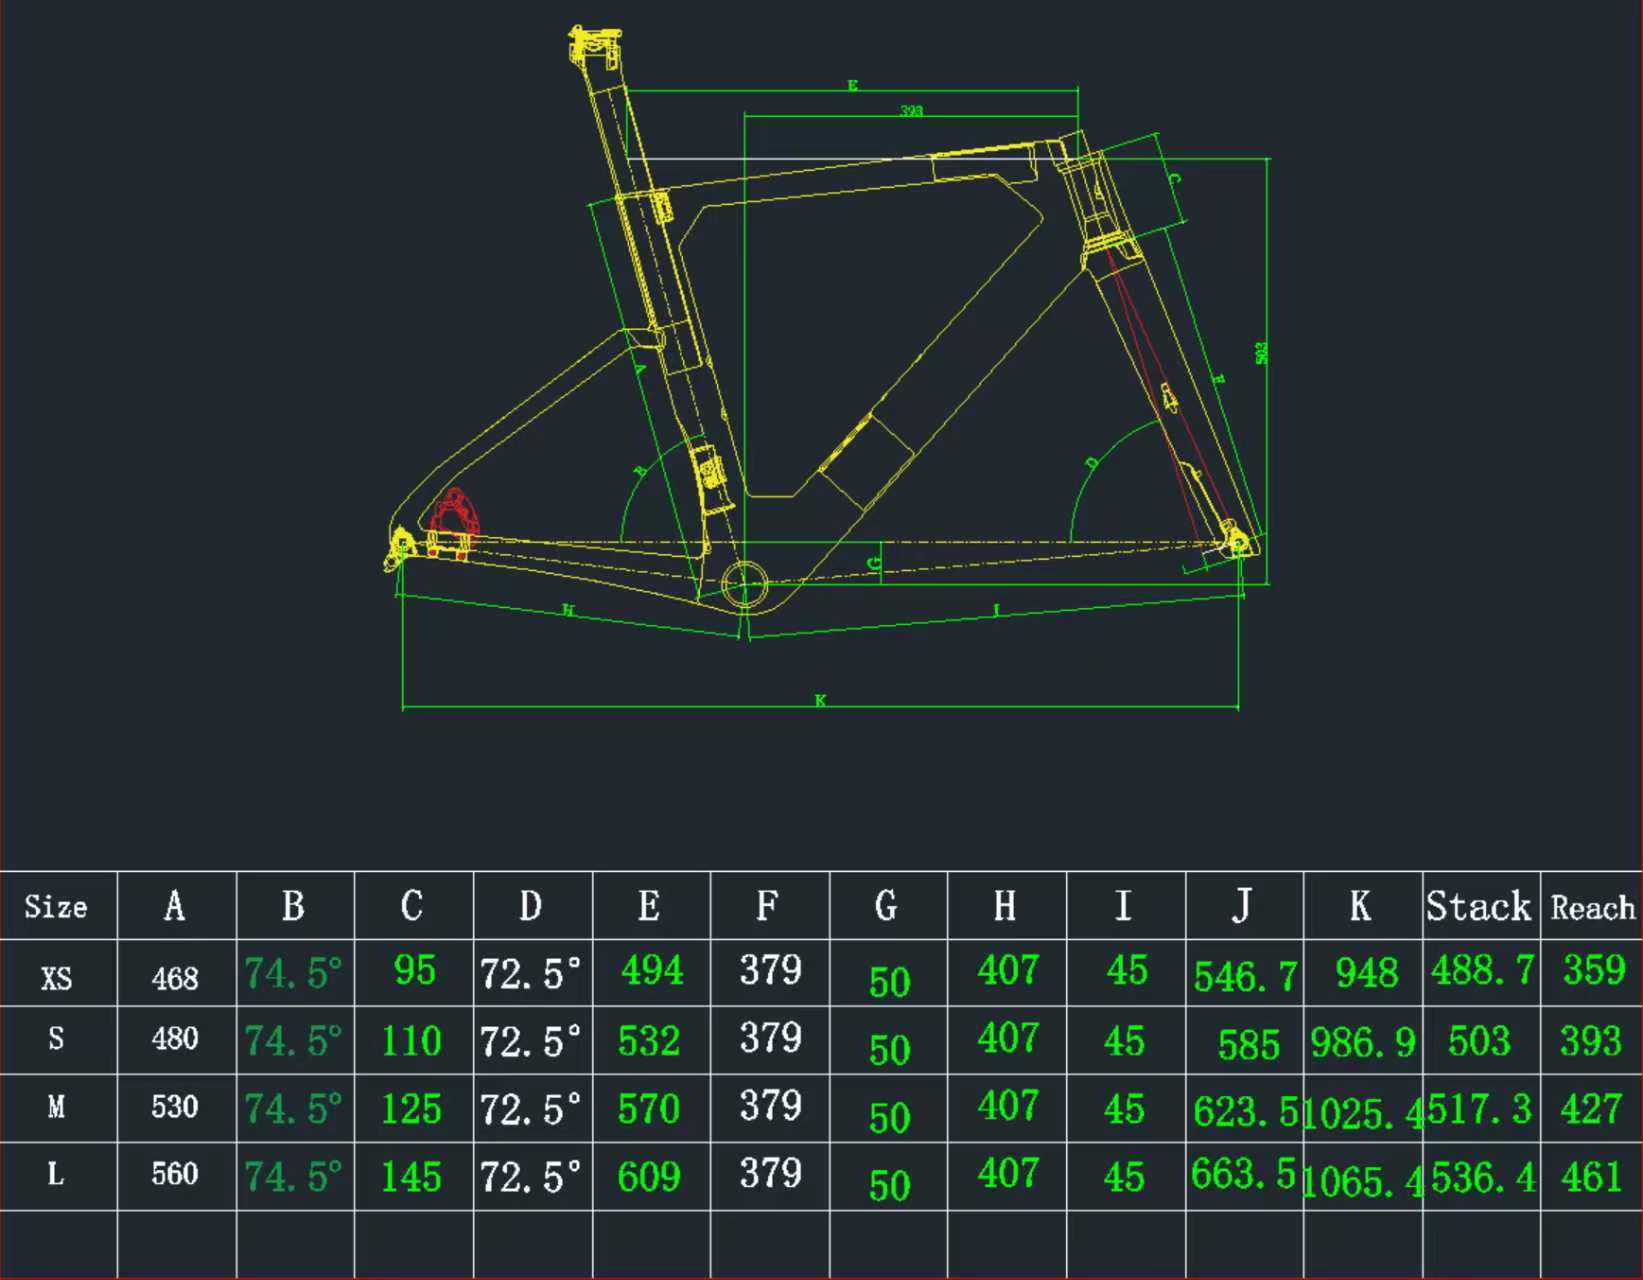The image size is (1643, 1280).
Task: Click the seatpost clamp head at the top
Action: pyautogui.click(x=595, y=45)
